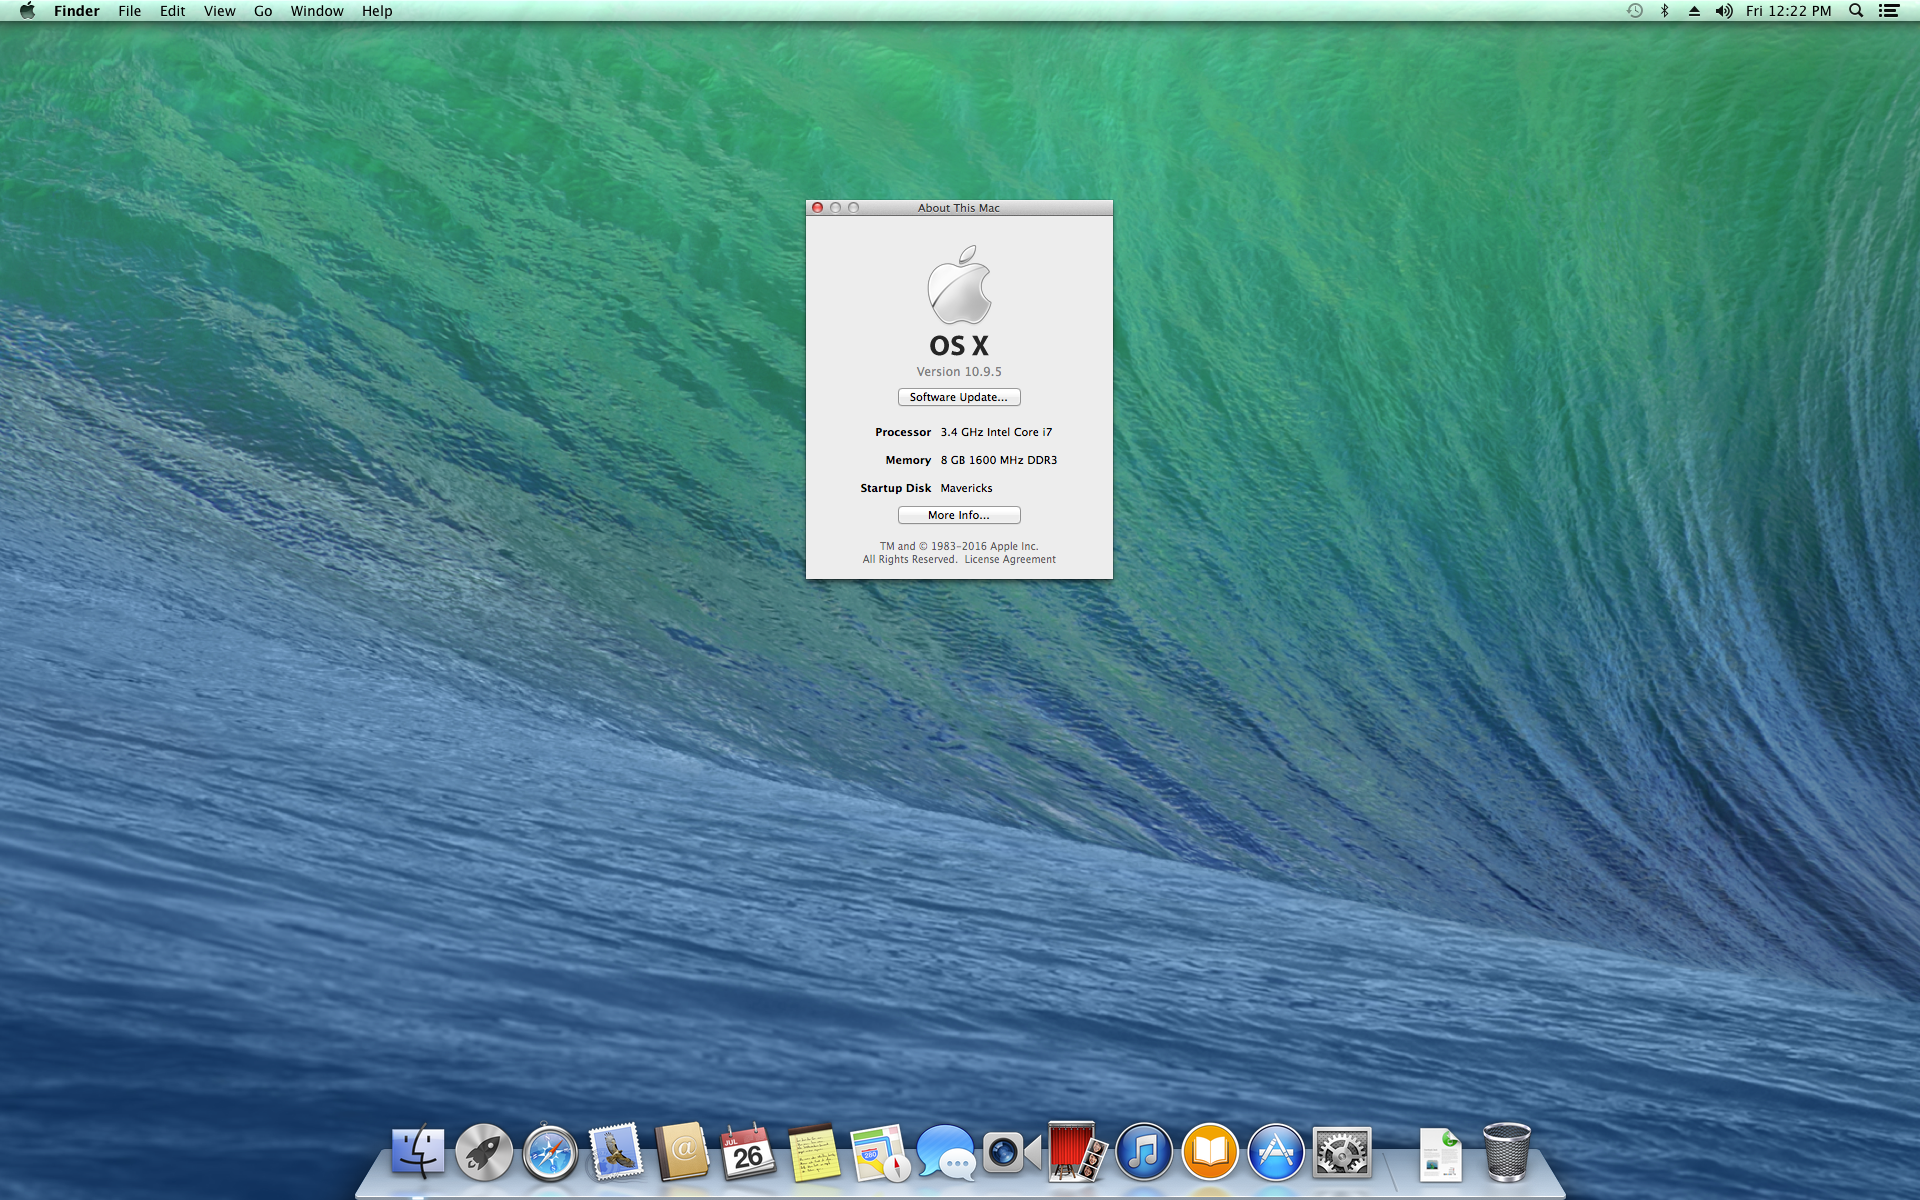Open the Go menu
Viewport: 1920px width, 1200px height.
point(263,11)
